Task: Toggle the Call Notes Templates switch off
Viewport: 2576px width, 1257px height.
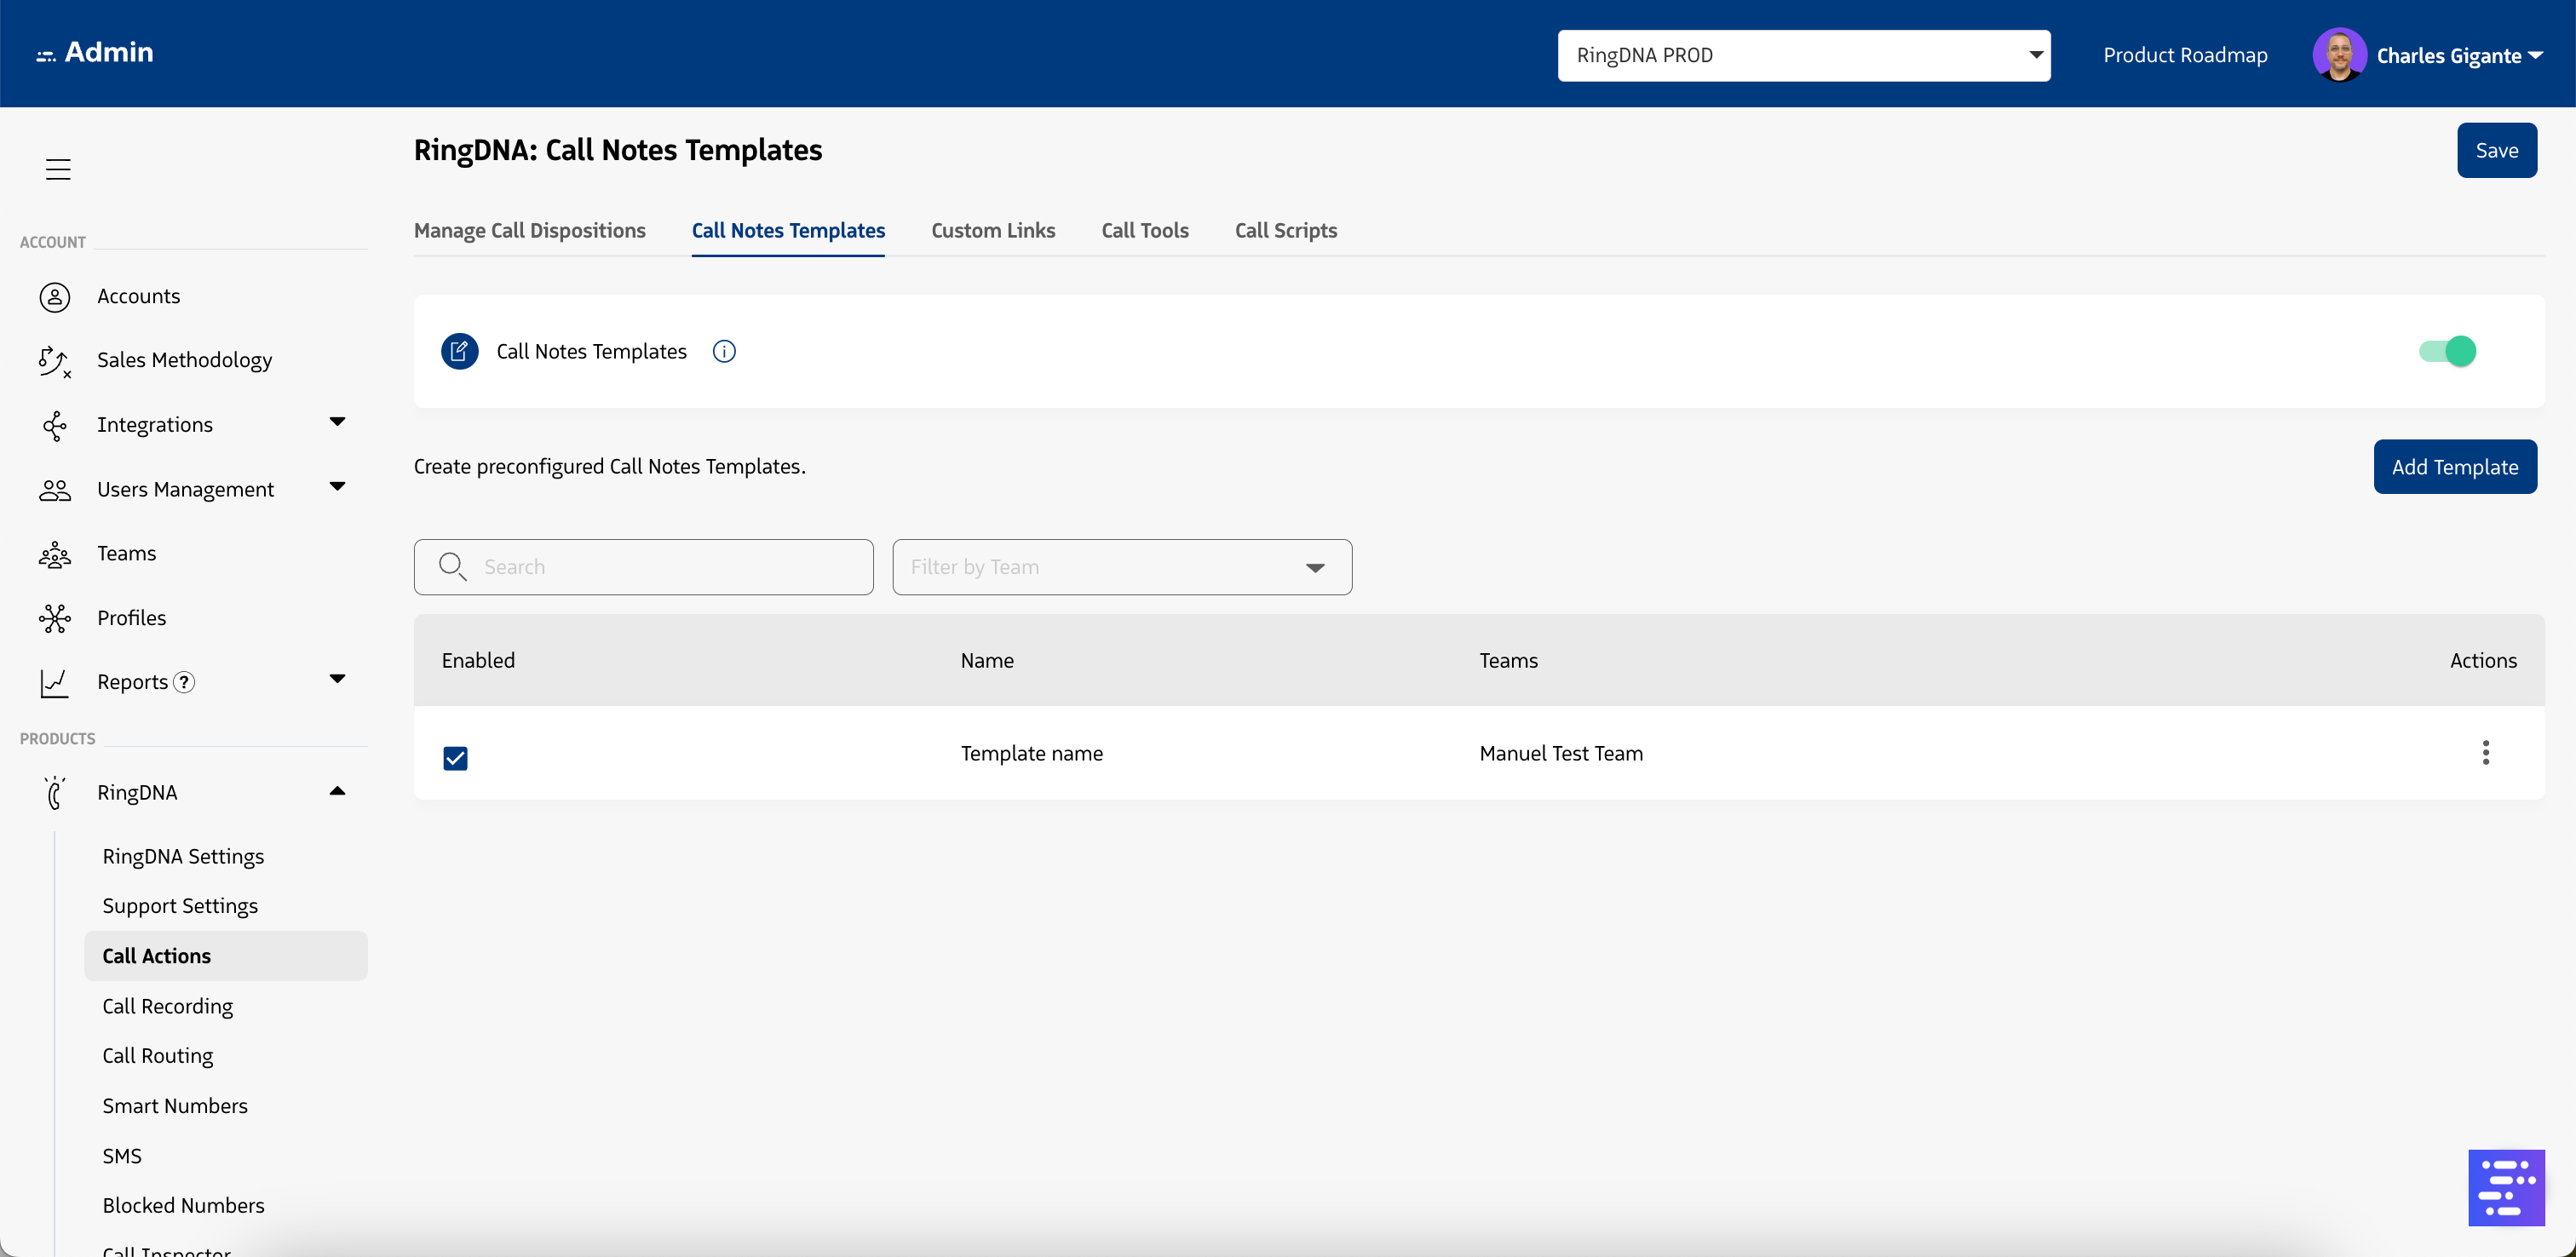Action: (x=2447, y=352)
